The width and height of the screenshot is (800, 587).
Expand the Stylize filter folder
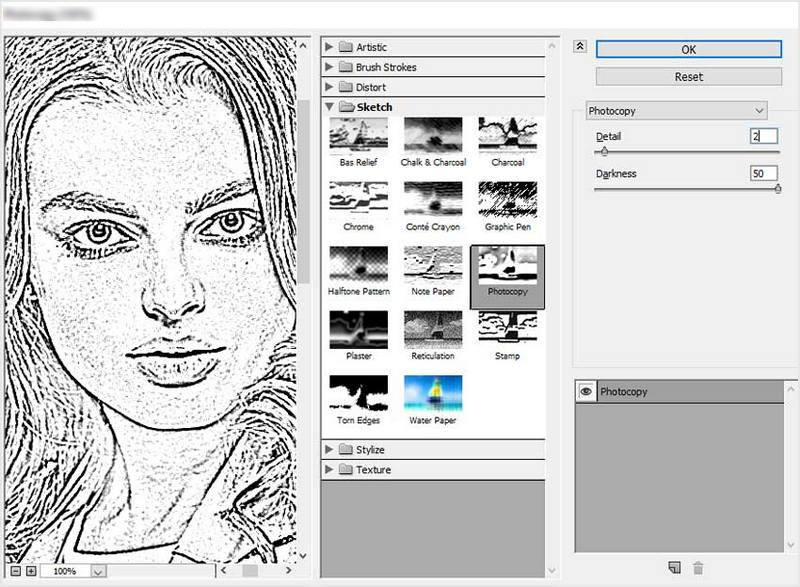pyautogui.click(x=329, y=449)
